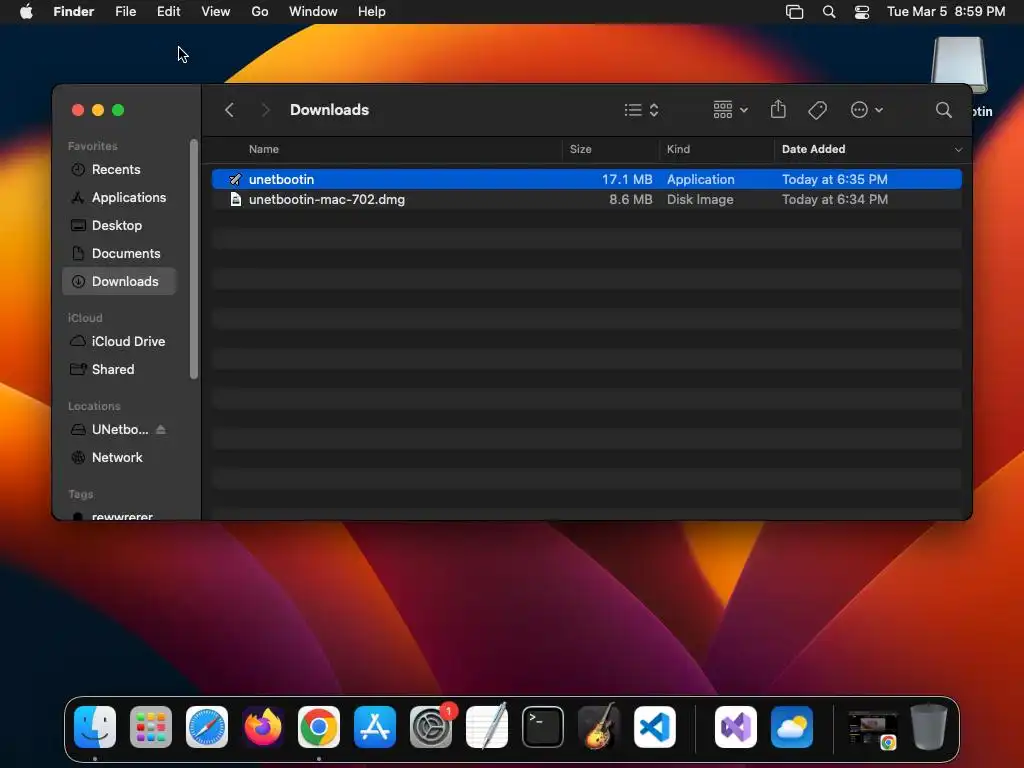Click the unetbootin application icon in the list
Viewport: 1024px width, 768px height.
click(x=236, y=179)
